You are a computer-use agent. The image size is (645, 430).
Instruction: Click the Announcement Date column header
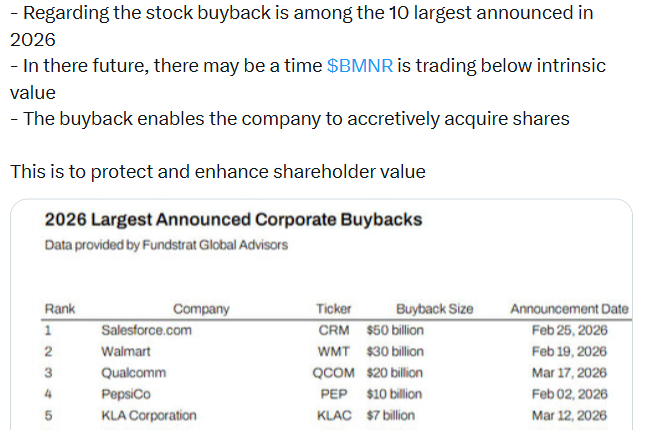[x=569, y=309]
